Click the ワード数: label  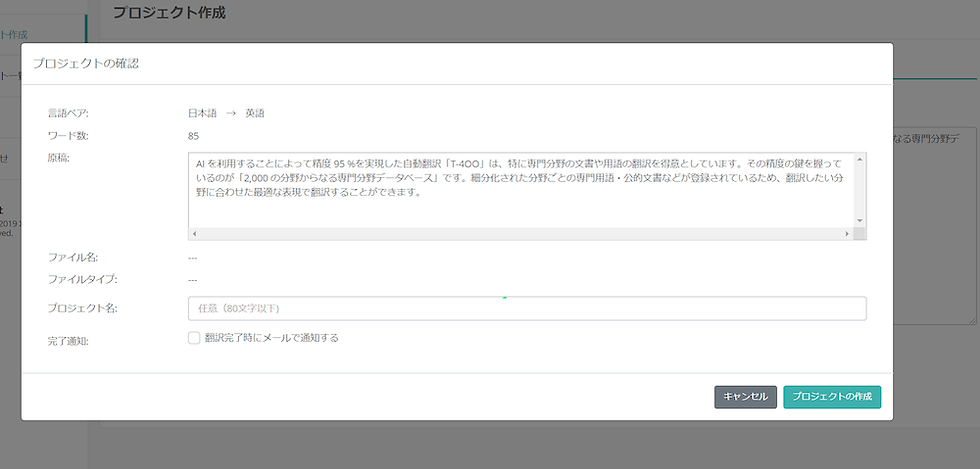point(69,136)
